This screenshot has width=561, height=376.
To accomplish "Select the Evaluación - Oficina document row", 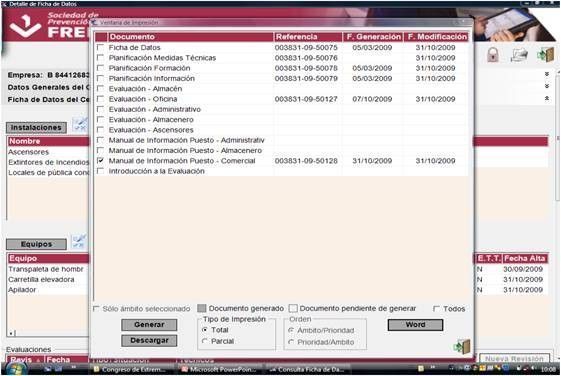I will pyautogui.click(x=281, y=99).
